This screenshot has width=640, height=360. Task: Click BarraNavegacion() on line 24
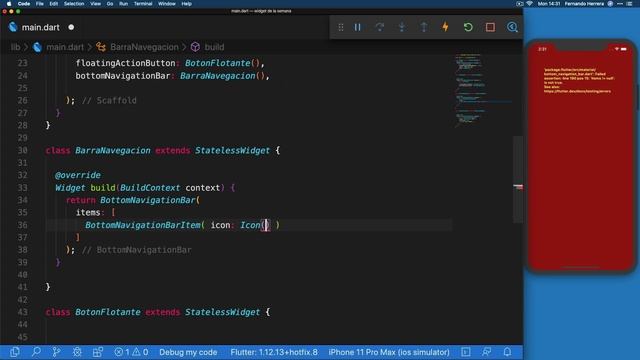pos(222,76)
